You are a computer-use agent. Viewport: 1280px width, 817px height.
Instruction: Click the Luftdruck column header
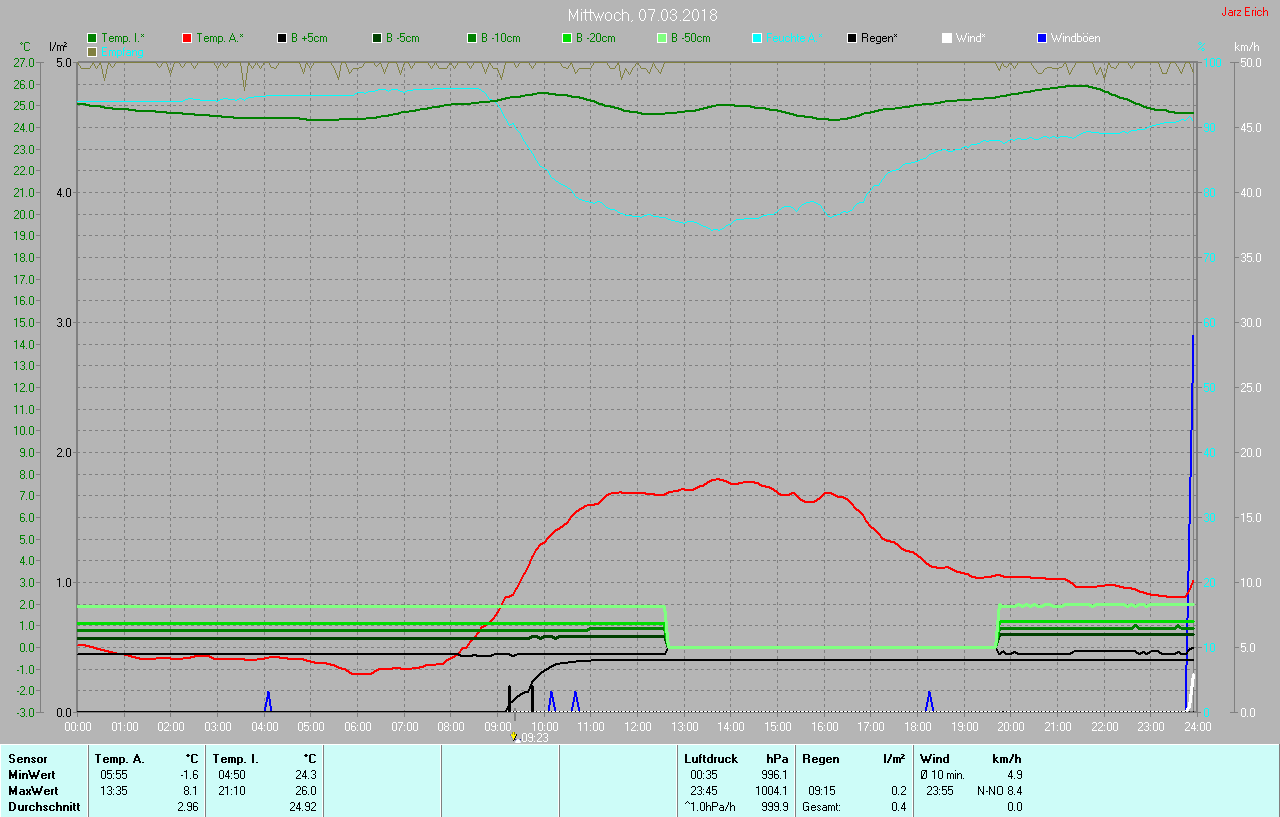click(x=712, y=759)
